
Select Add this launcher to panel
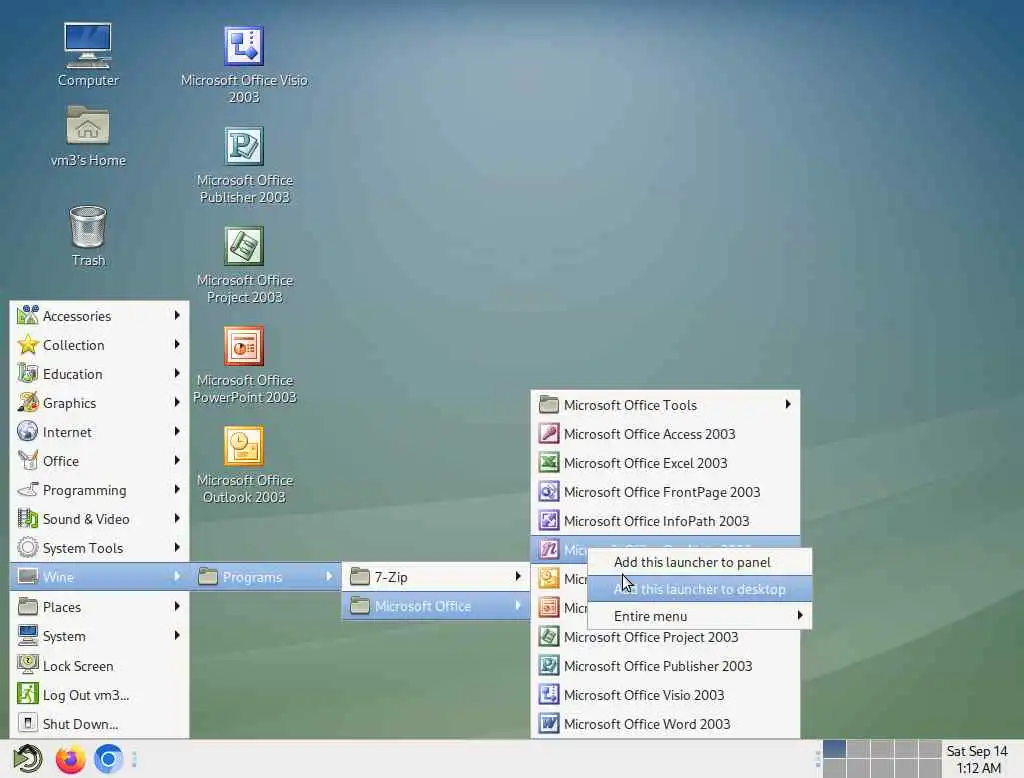(699, 562)
